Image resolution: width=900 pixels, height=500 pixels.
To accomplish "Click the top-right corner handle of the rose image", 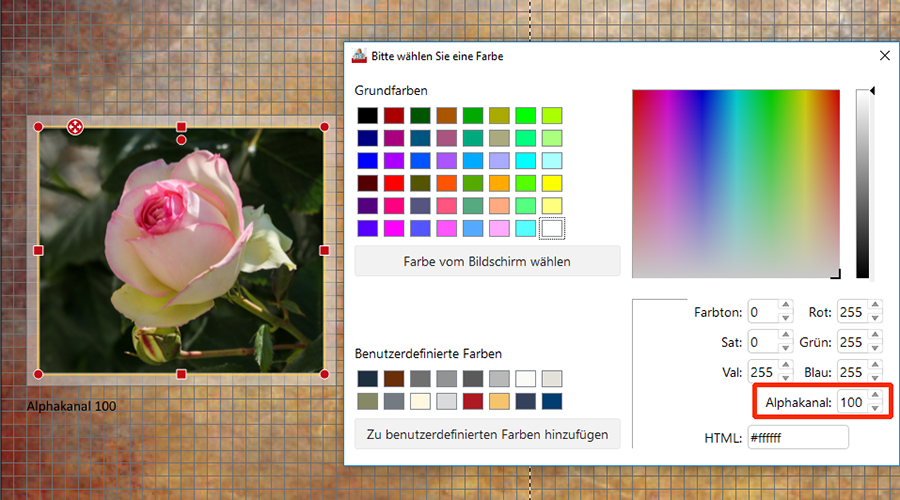I will (x=324, y=127).
